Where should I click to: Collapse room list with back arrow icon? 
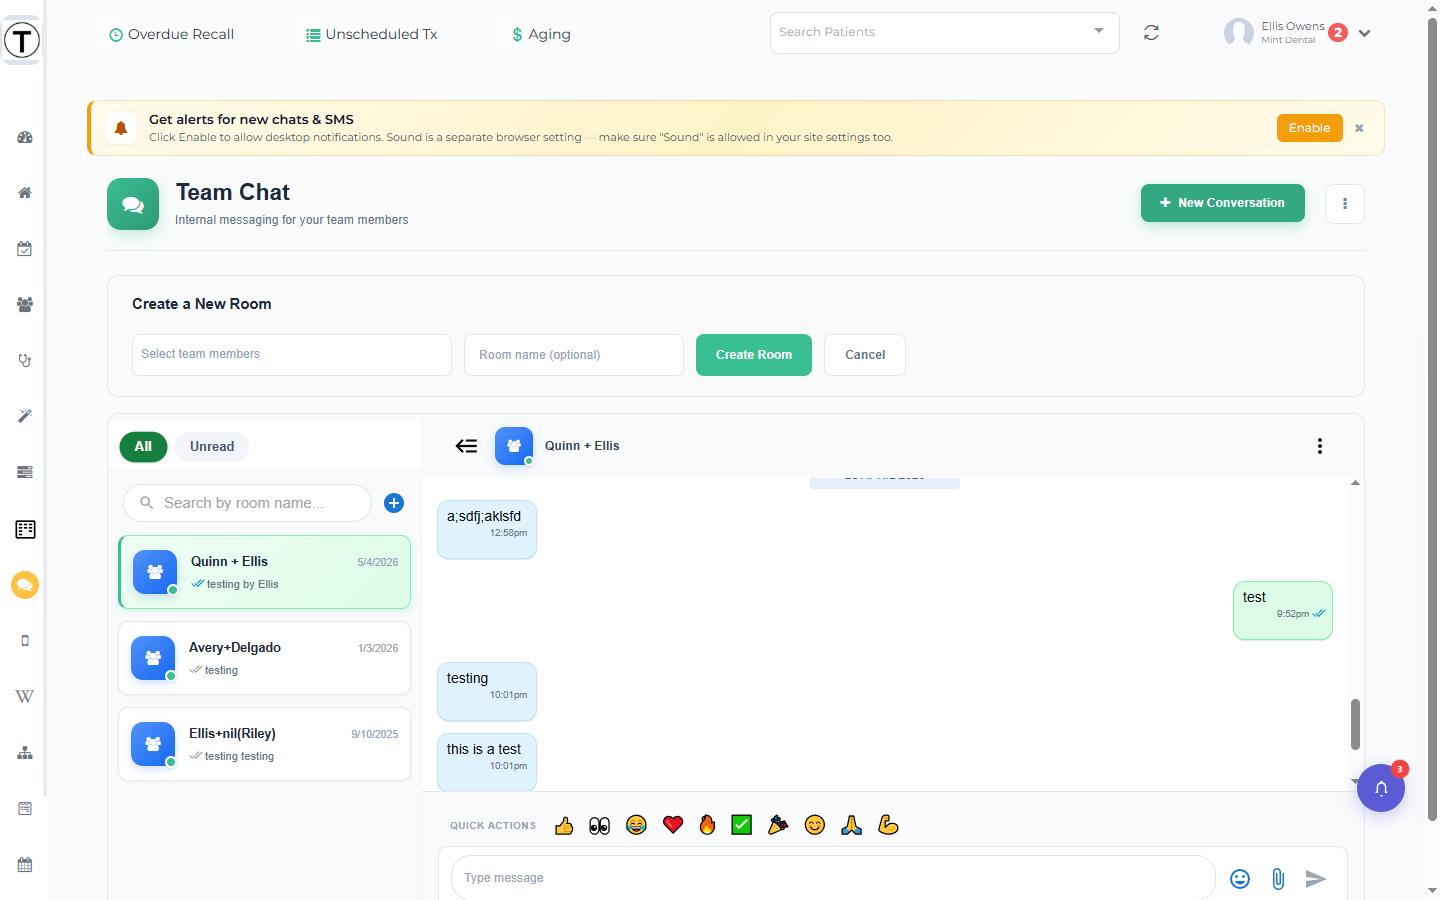click(x=466, y=446)
